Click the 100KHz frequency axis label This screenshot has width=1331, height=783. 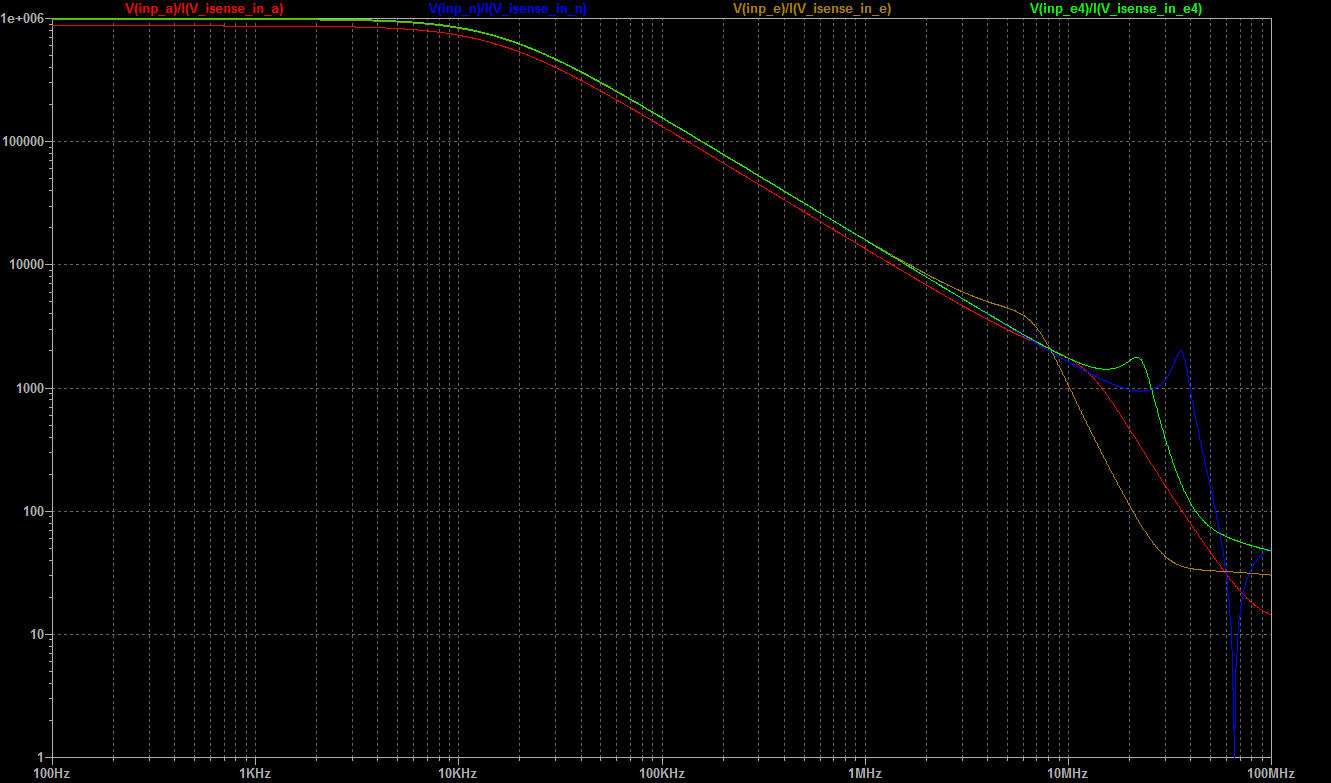(x=661, y=773)
